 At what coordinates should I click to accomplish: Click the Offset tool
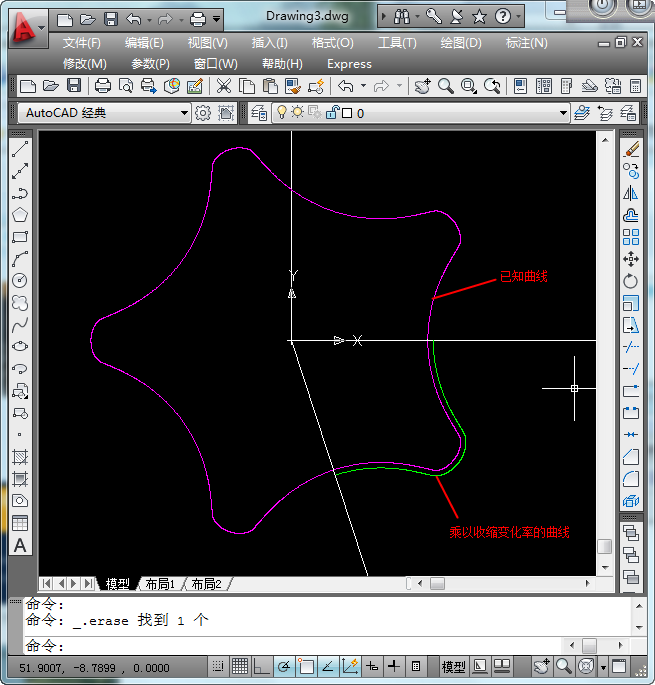point(631,215)
